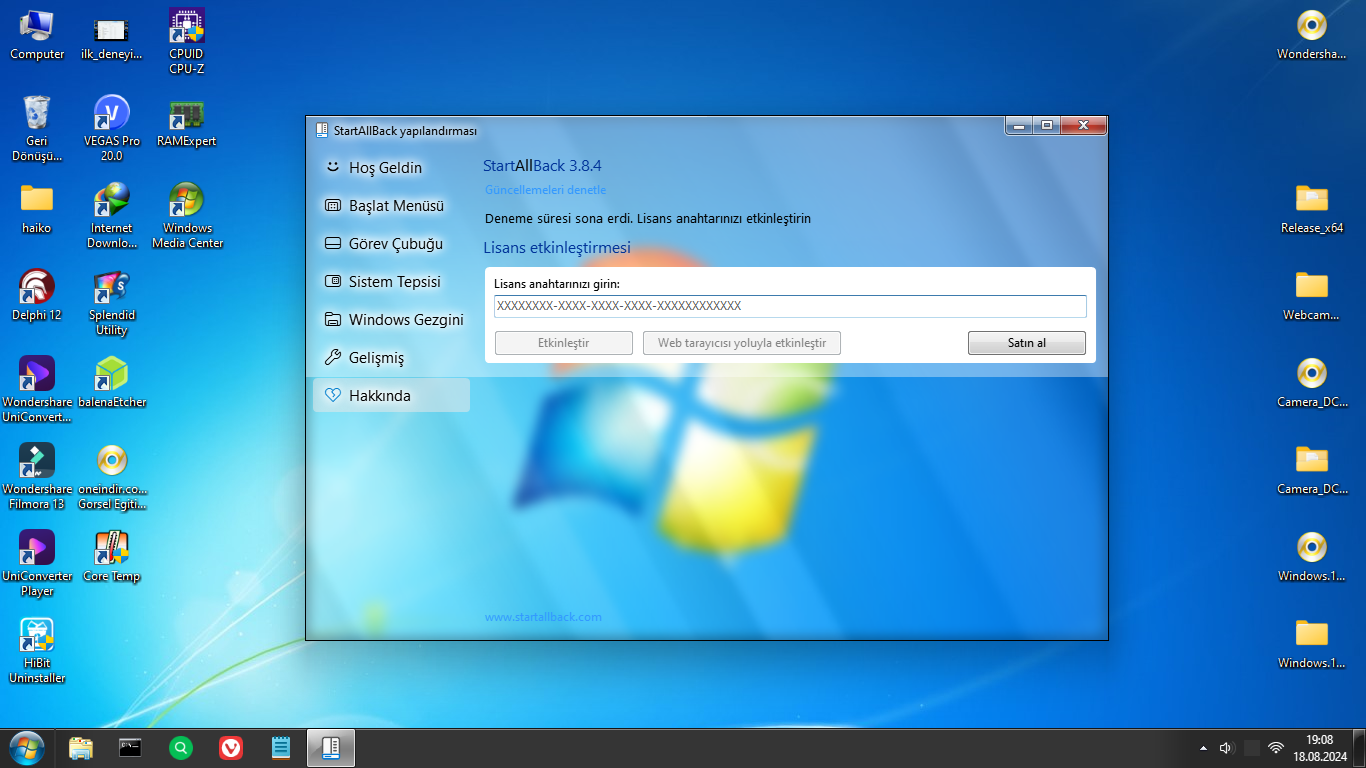Screen dimensions: 1366x768
Task: Click the Lisans etkinleştirmesi heading
Action: pyautogui.click(x=557, y=248)
